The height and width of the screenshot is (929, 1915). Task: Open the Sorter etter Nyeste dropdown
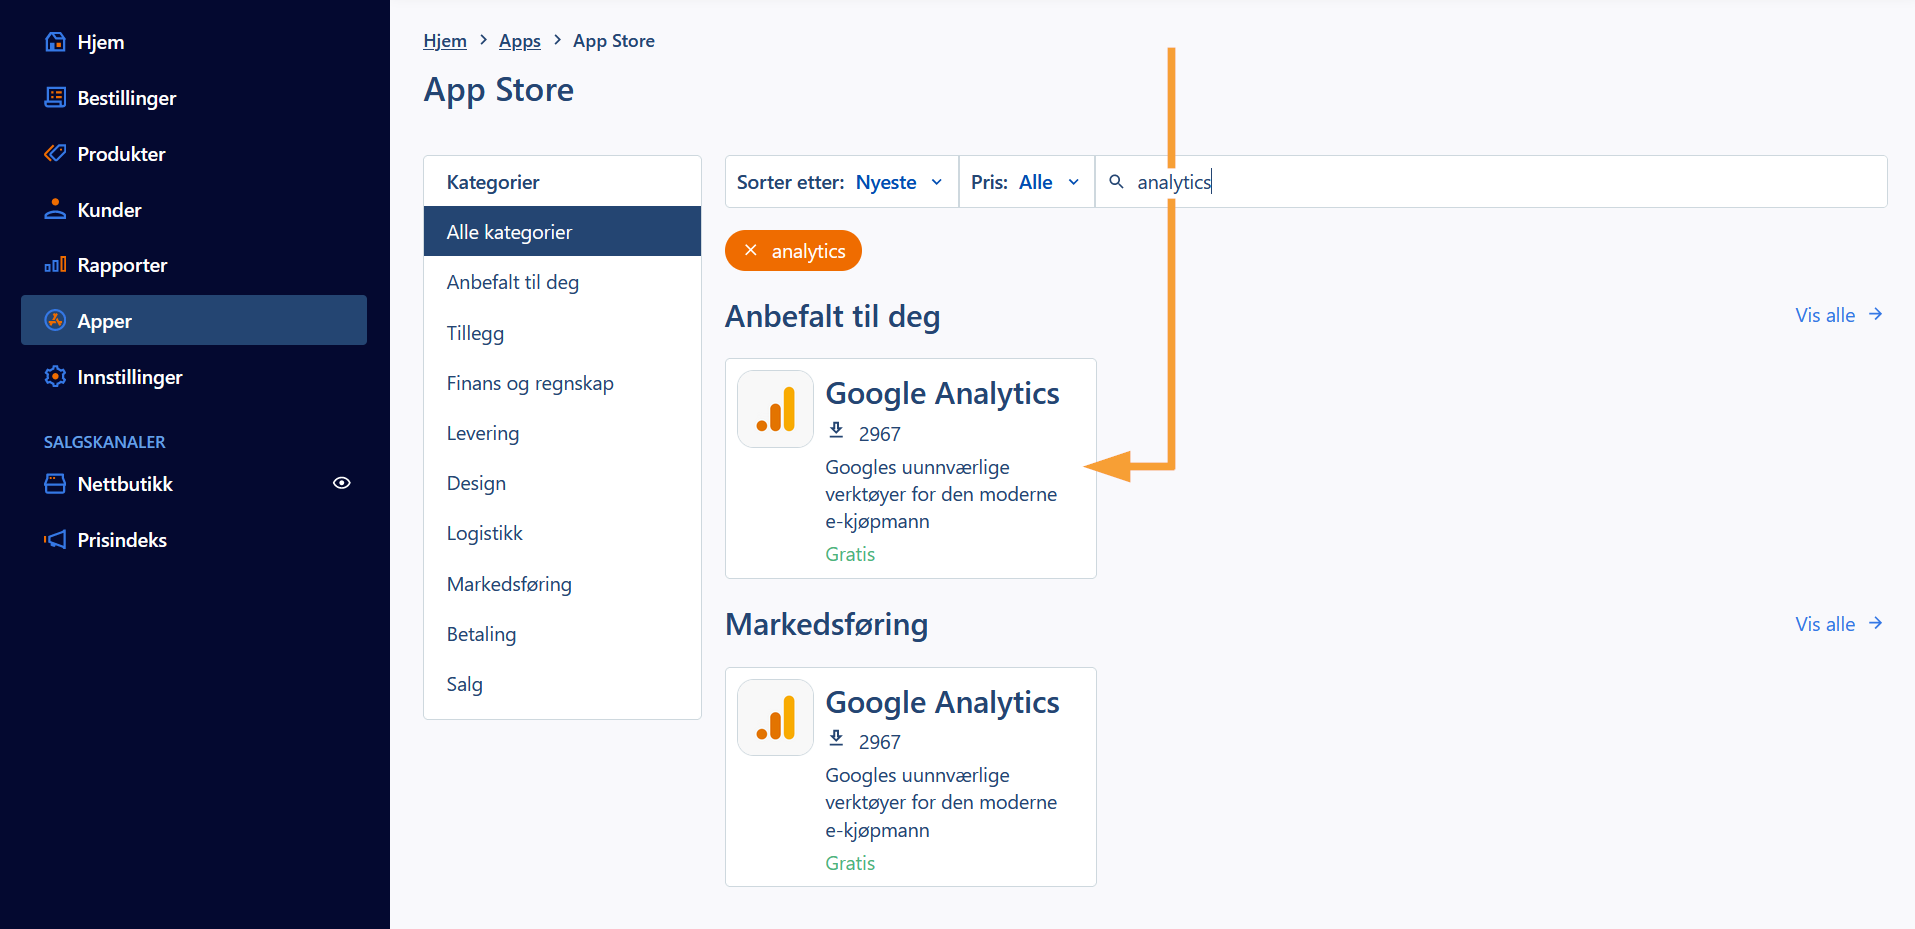click(841, 182)
